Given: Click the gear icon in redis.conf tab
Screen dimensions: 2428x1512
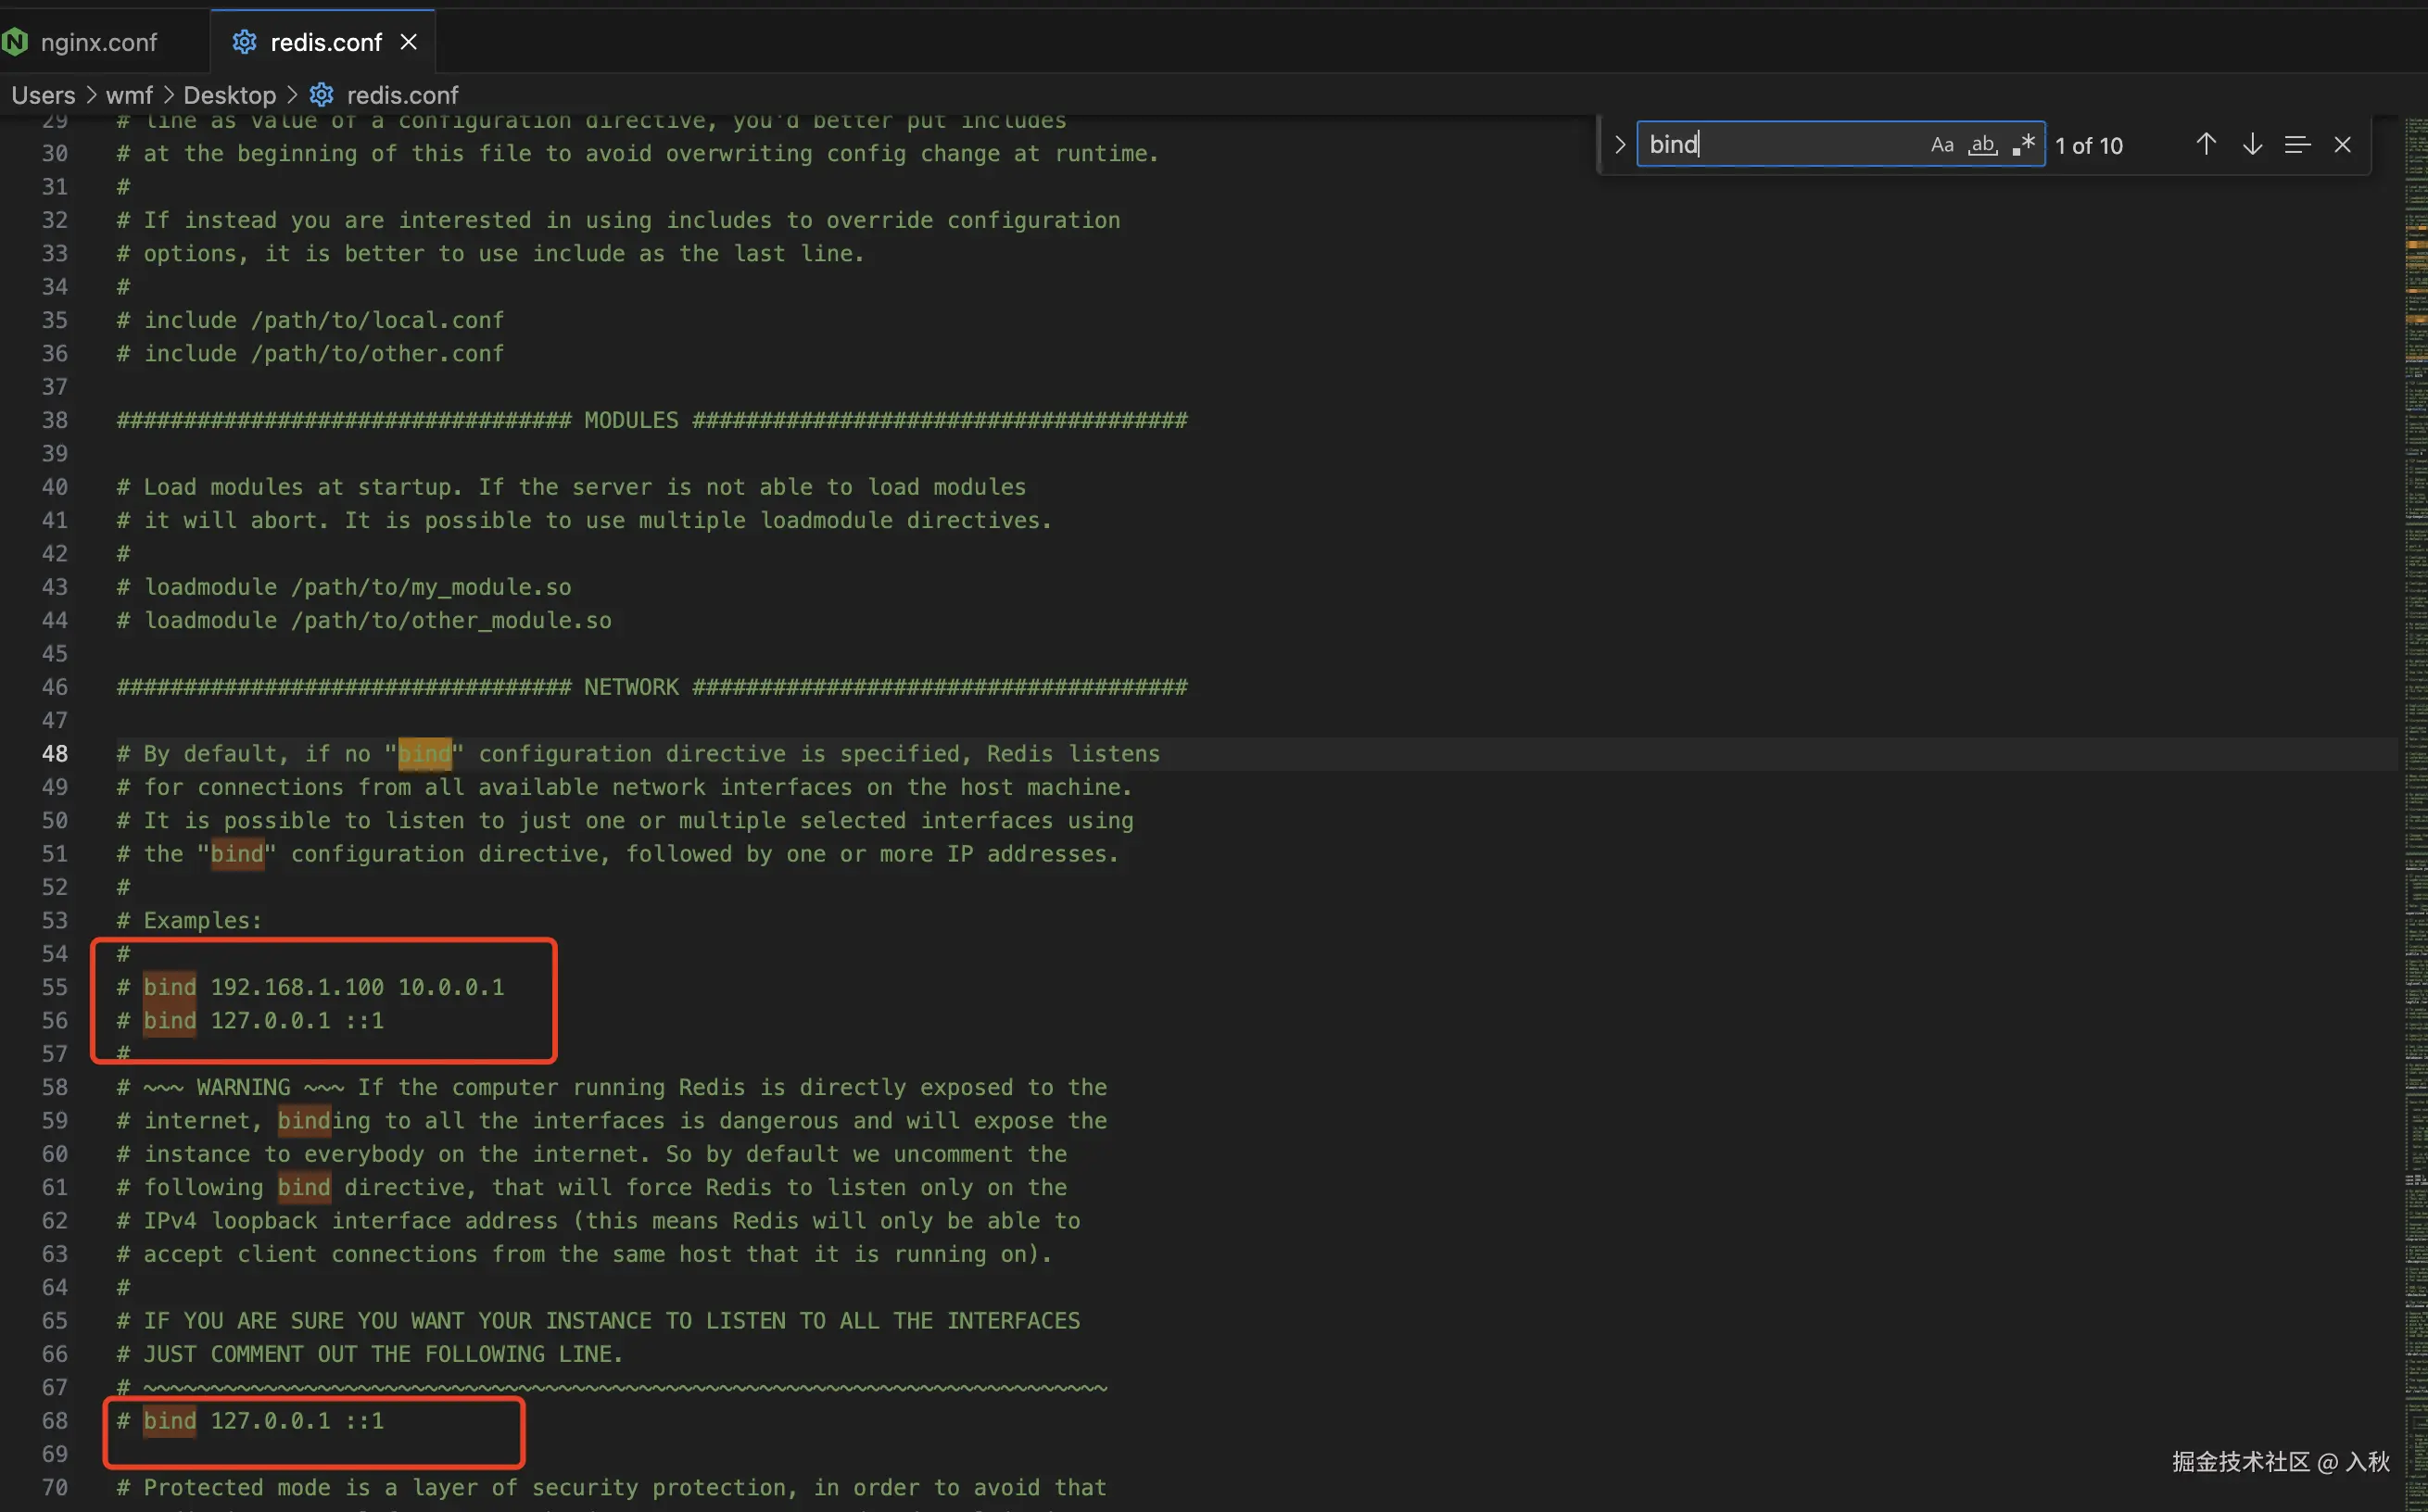Looking at the screenshot, I should click(244, 42).
